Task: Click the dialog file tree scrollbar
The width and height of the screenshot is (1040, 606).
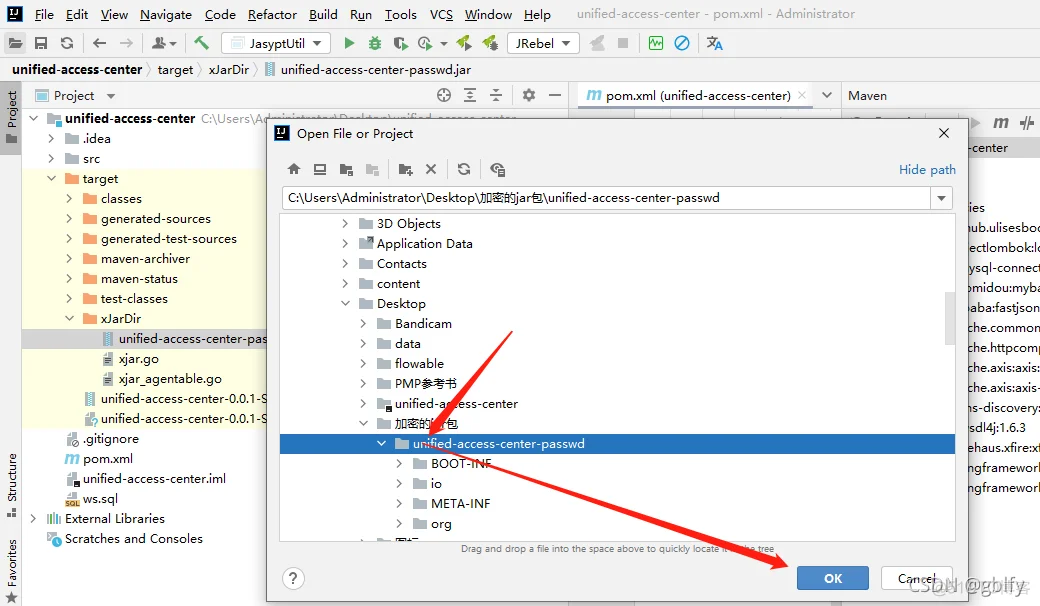Action: click(950, 318)
